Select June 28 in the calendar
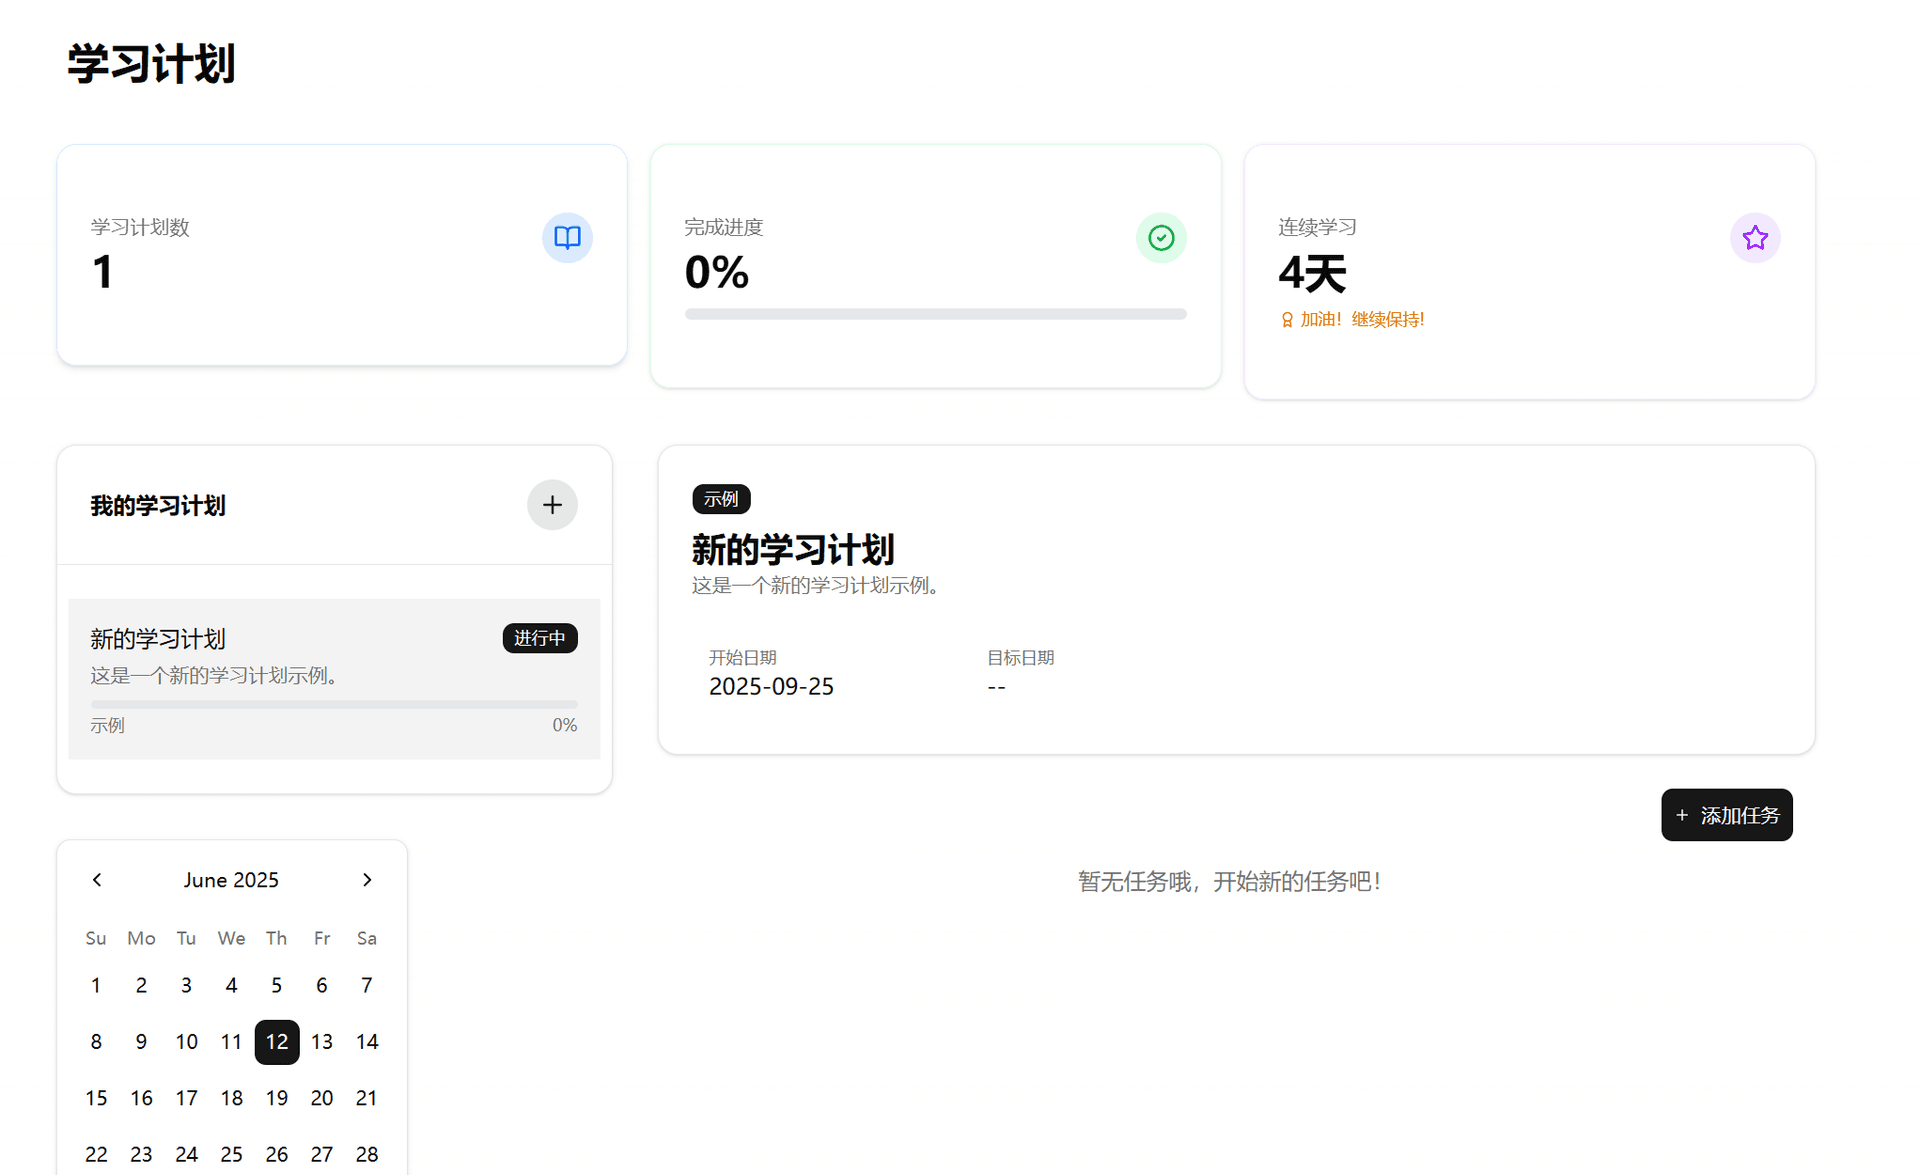The image size is (1920, 1175). click(367, 1154)
